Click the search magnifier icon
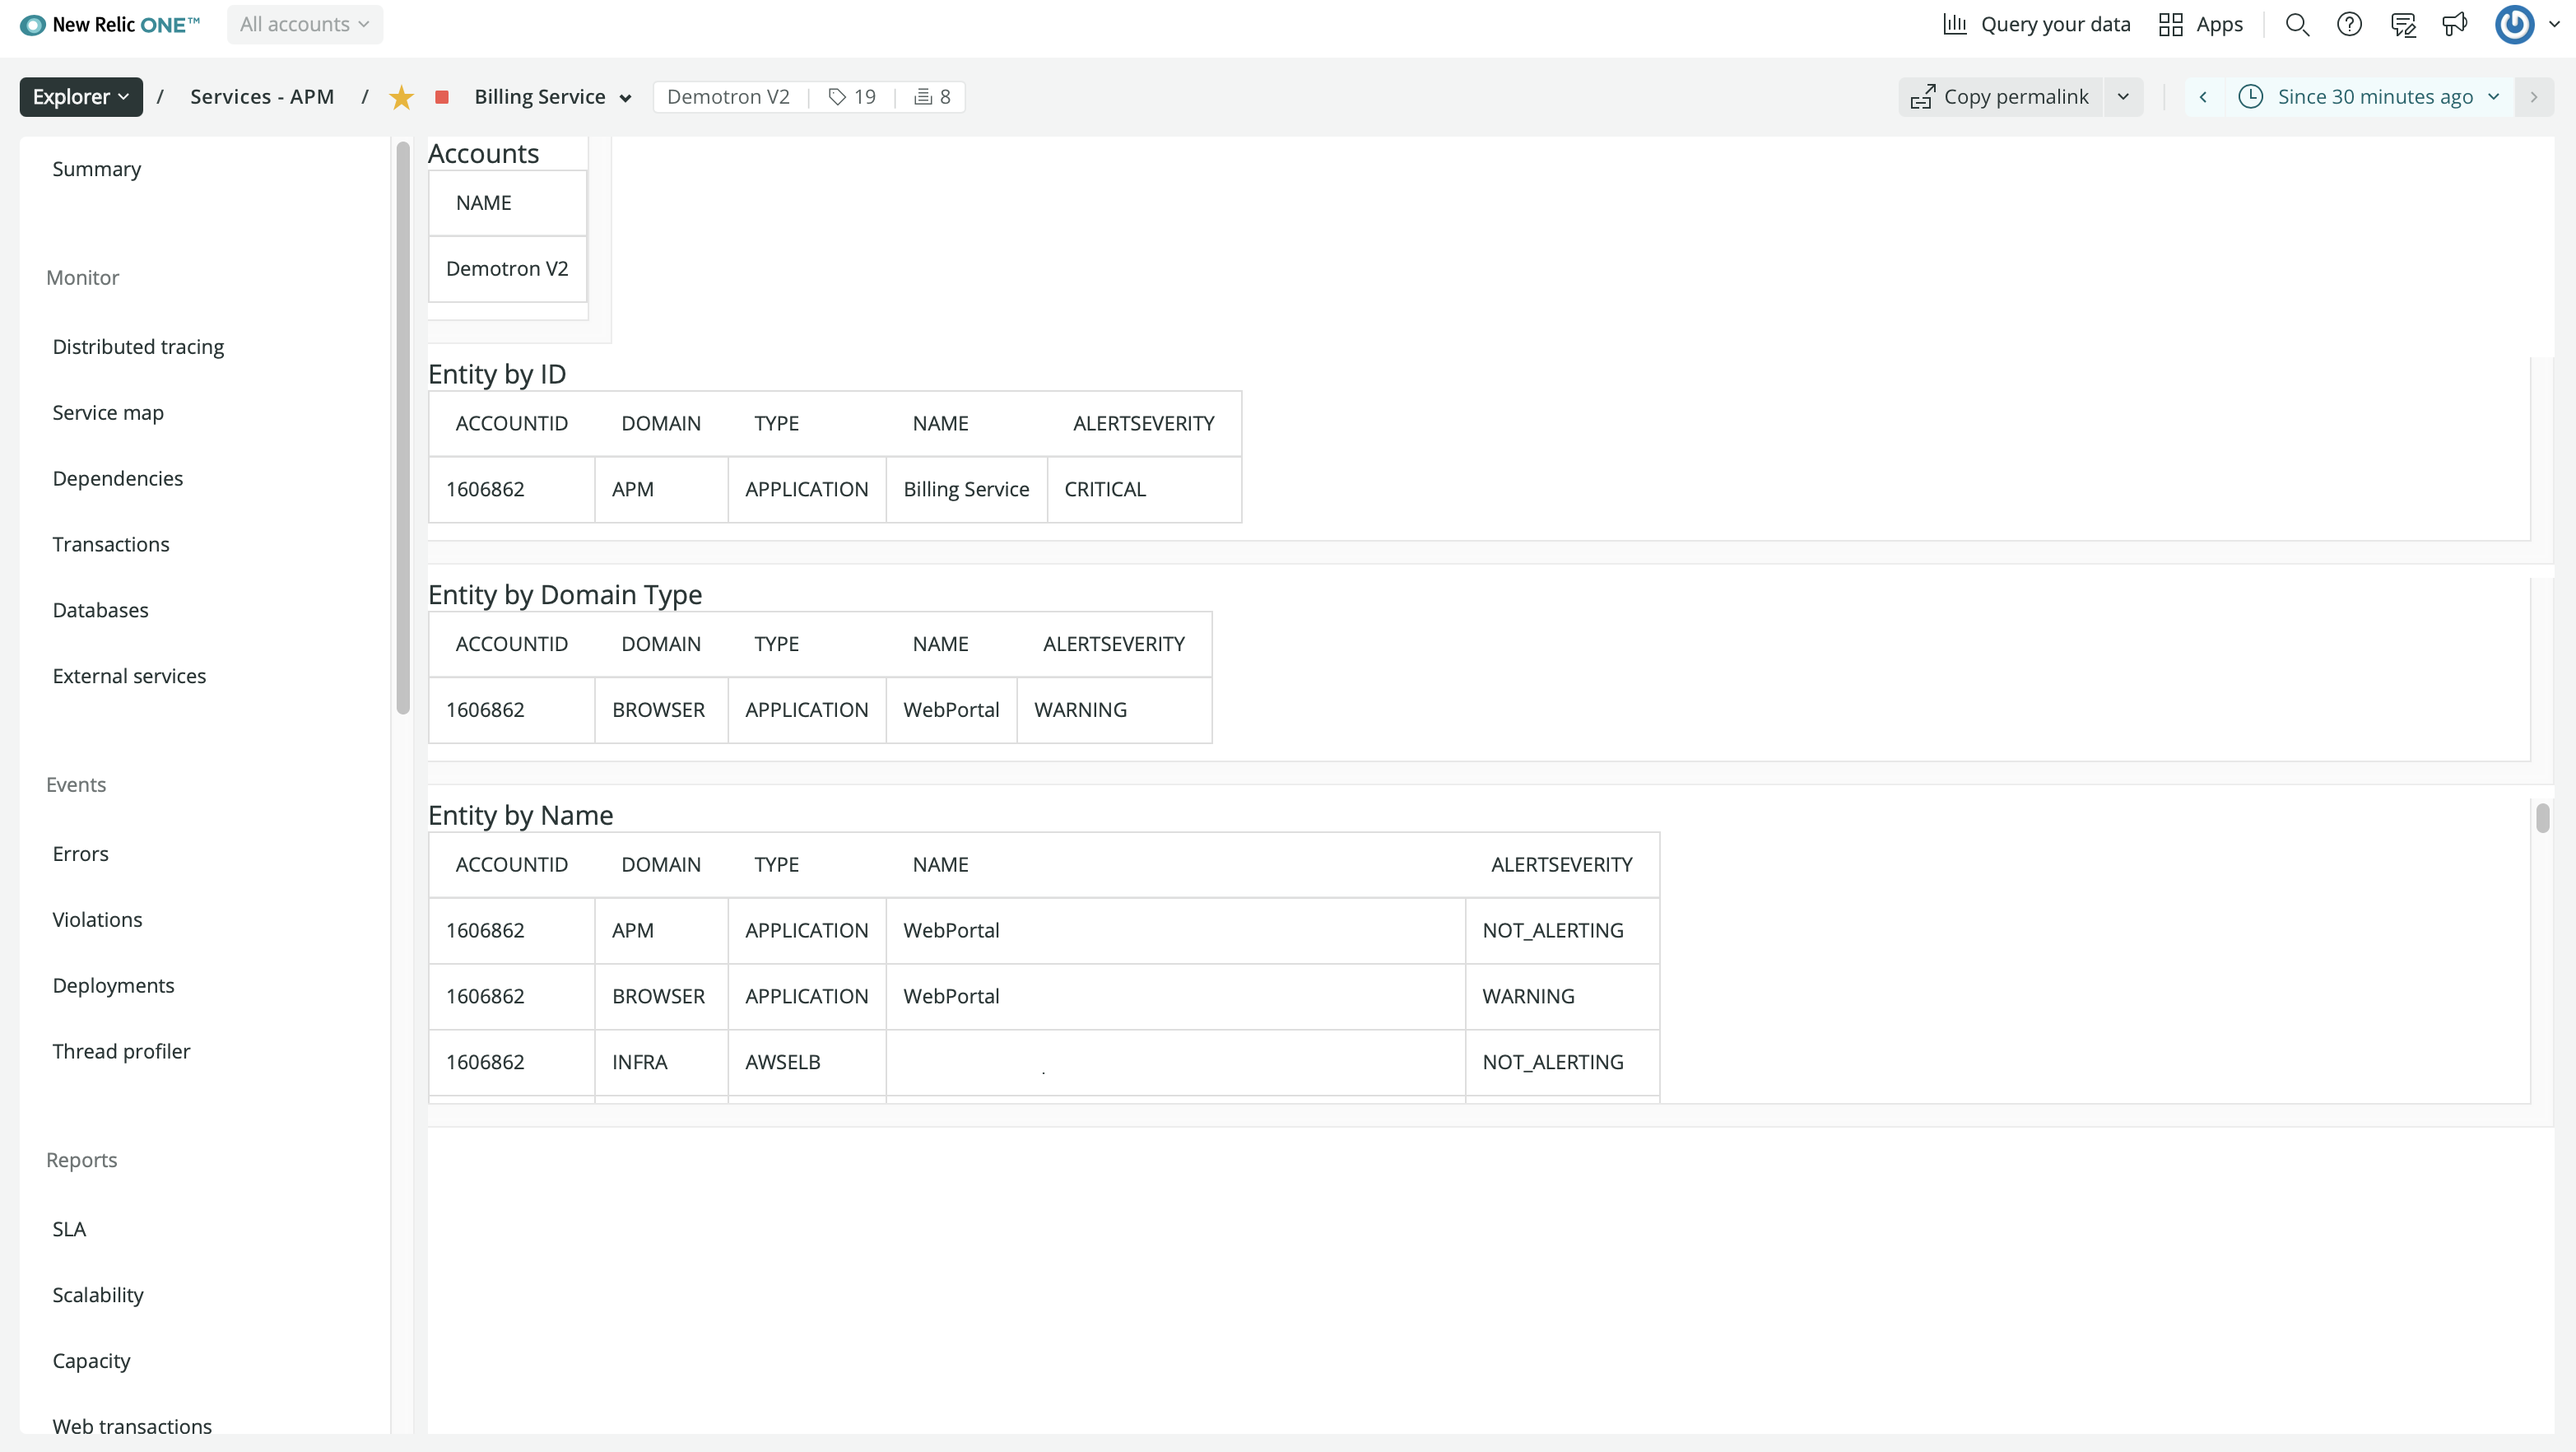The image size is (2576, 1452). pos(2297,24)
